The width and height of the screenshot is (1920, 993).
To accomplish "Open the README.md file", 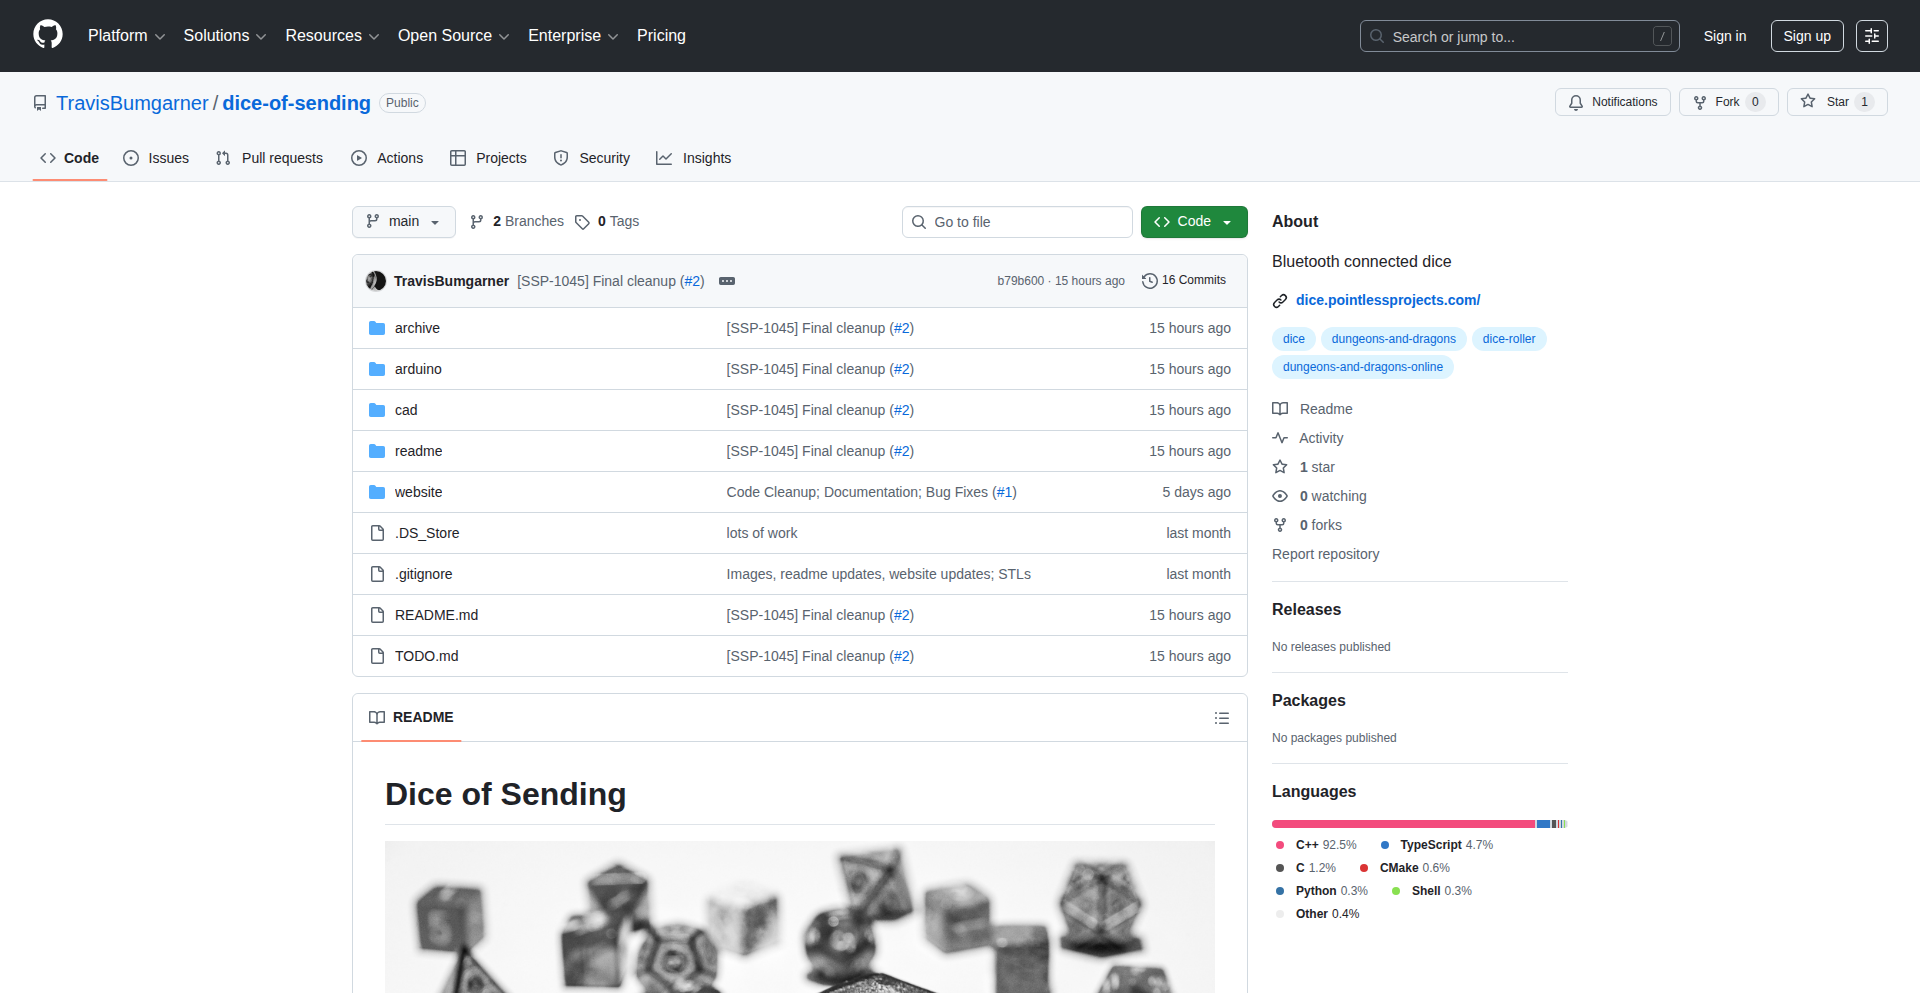I will [436, 615].
